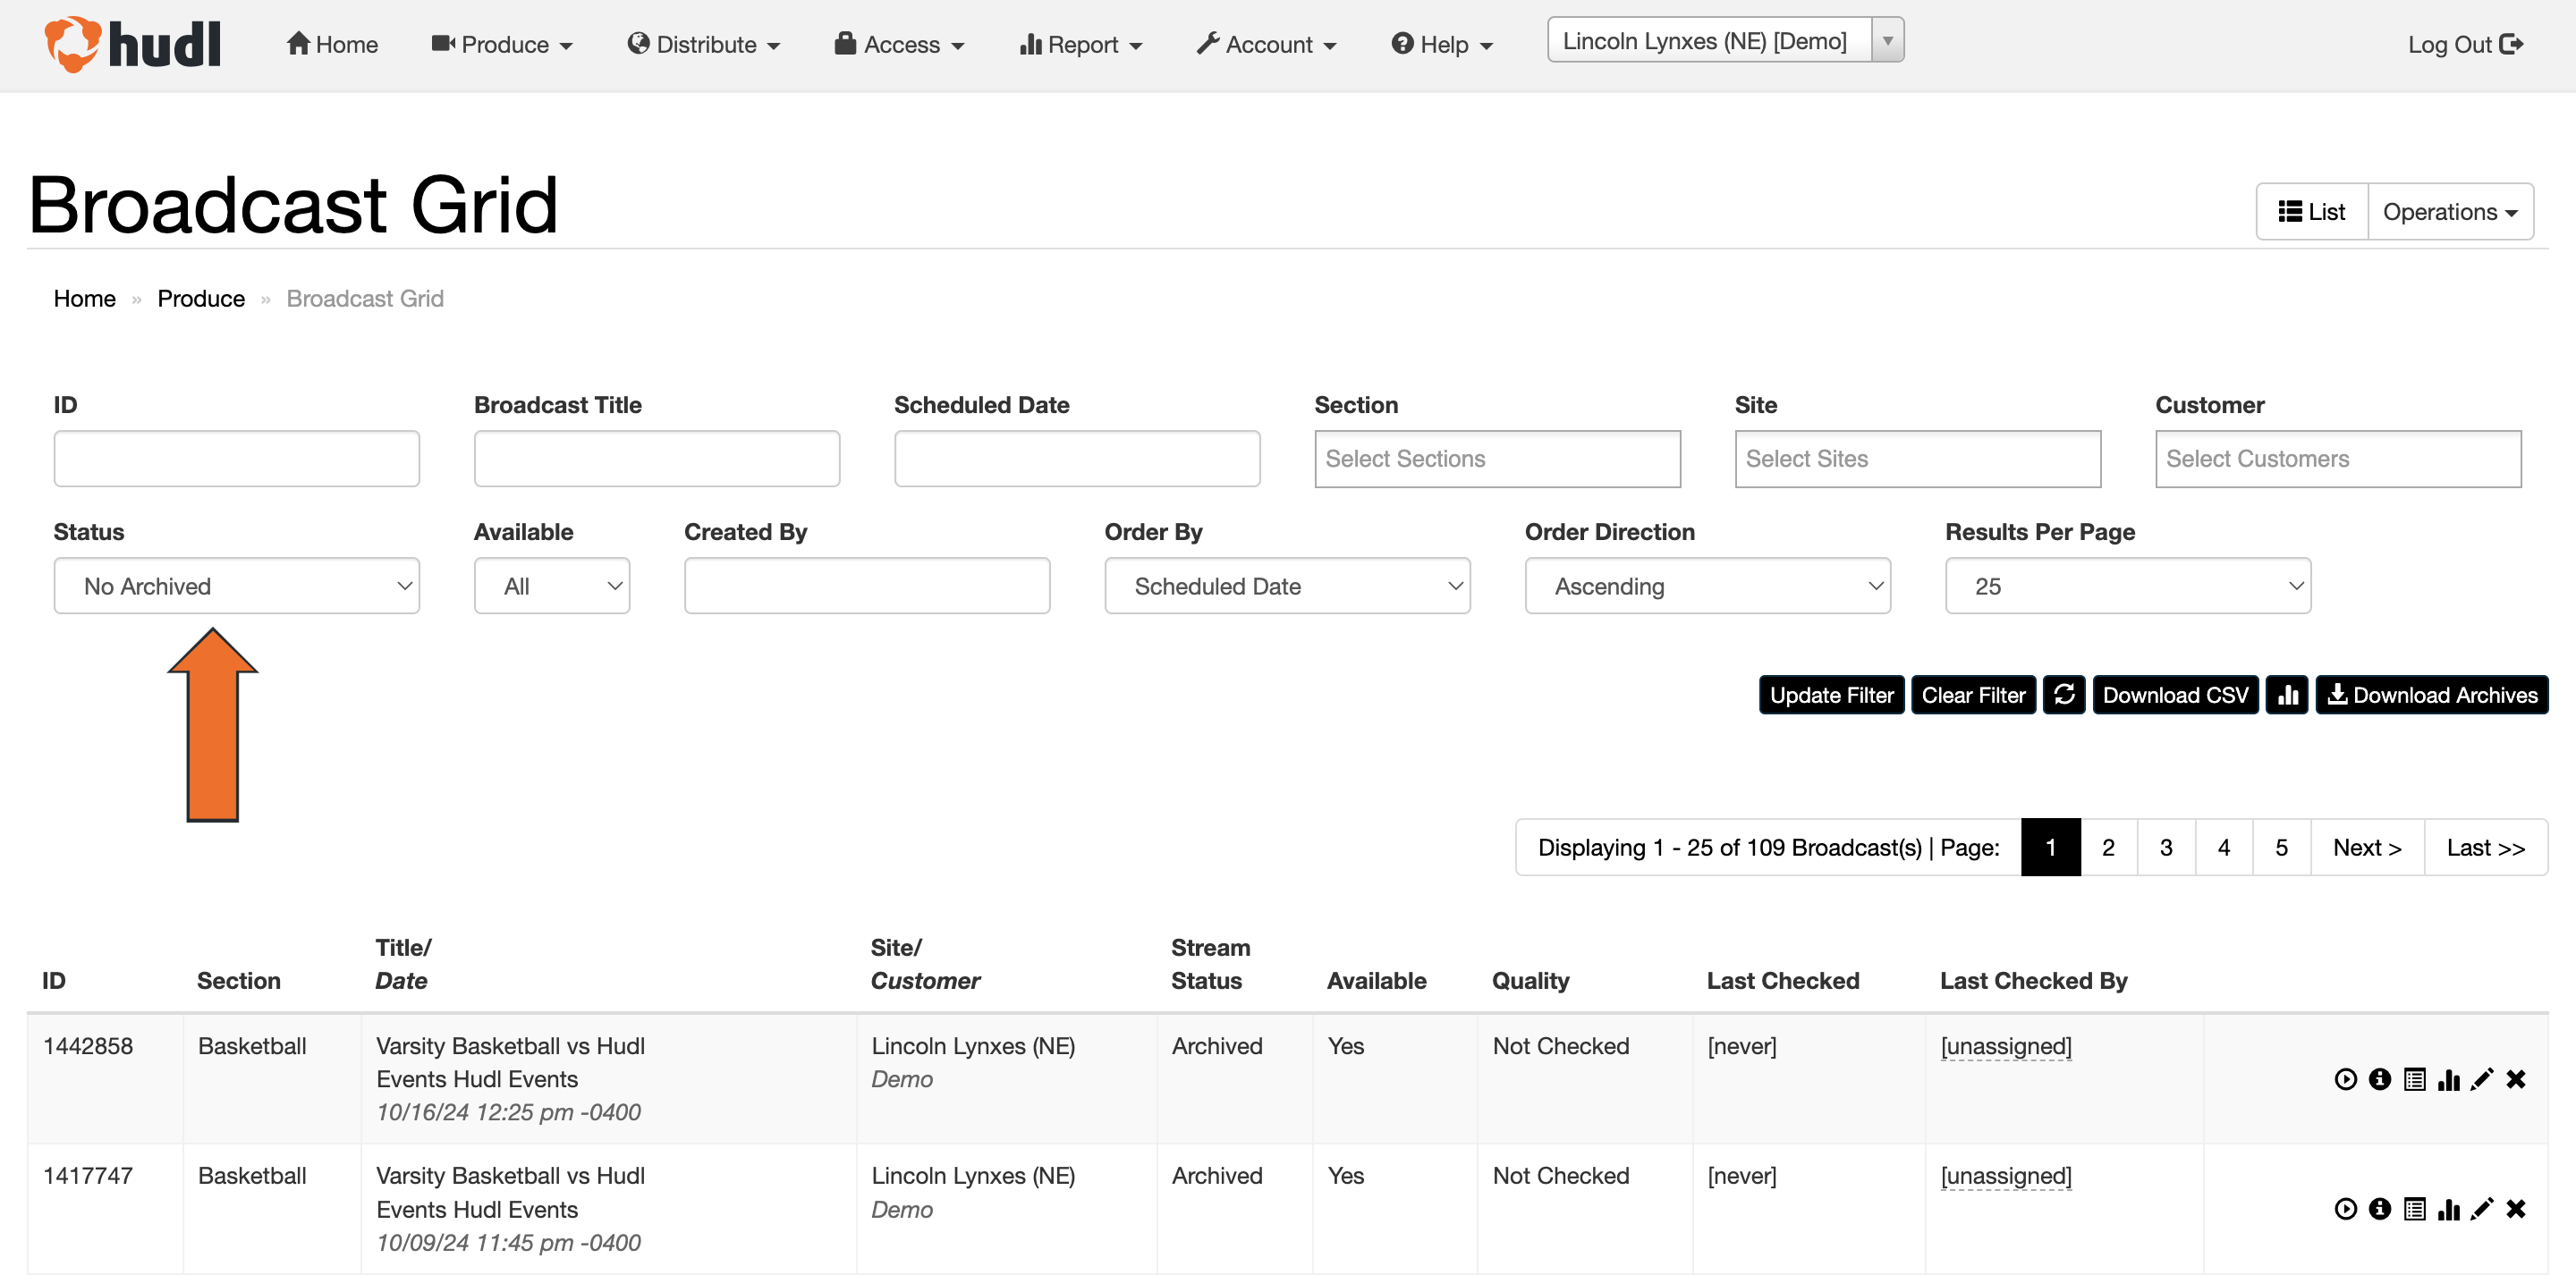
Task: Open the Distribute menu
Action: pos(704,44)
